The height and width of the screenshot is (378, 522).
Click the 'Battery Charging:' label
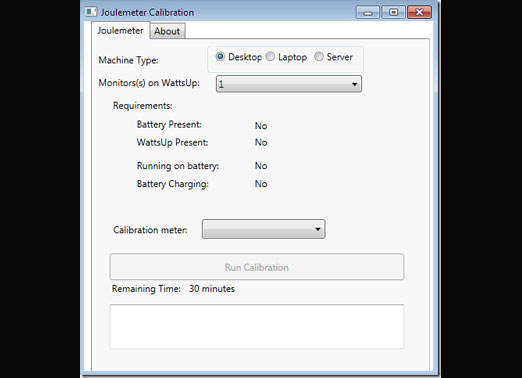[172, 184]
